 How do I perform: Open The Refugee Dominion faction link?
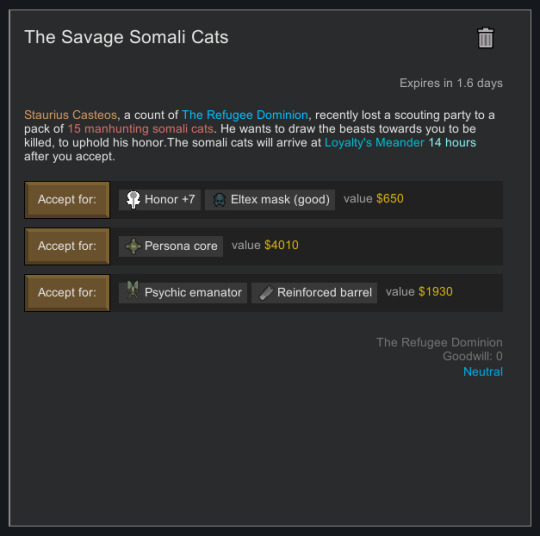coord(245,115)
